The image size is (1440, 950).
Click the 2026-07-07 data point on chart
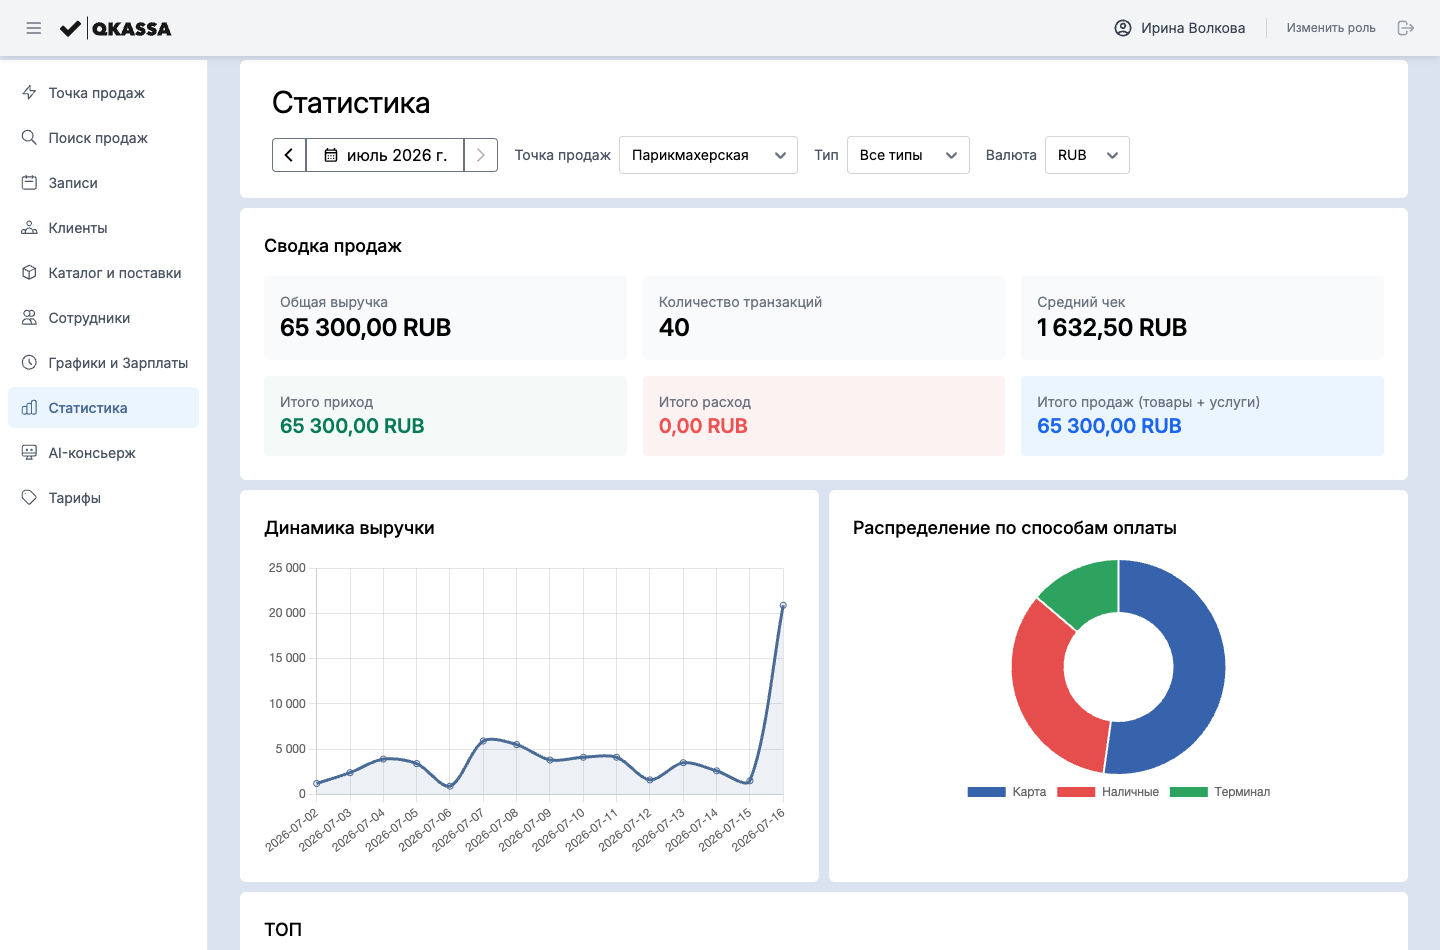point(483,741)
